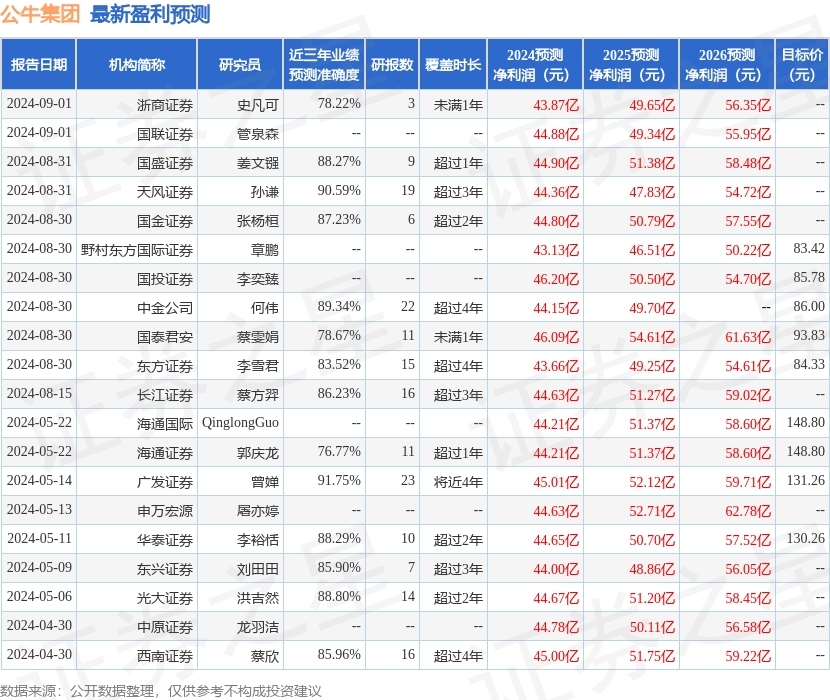Click the 2024预测净利润 column header
830x700 pixels.
coord(535,65)
